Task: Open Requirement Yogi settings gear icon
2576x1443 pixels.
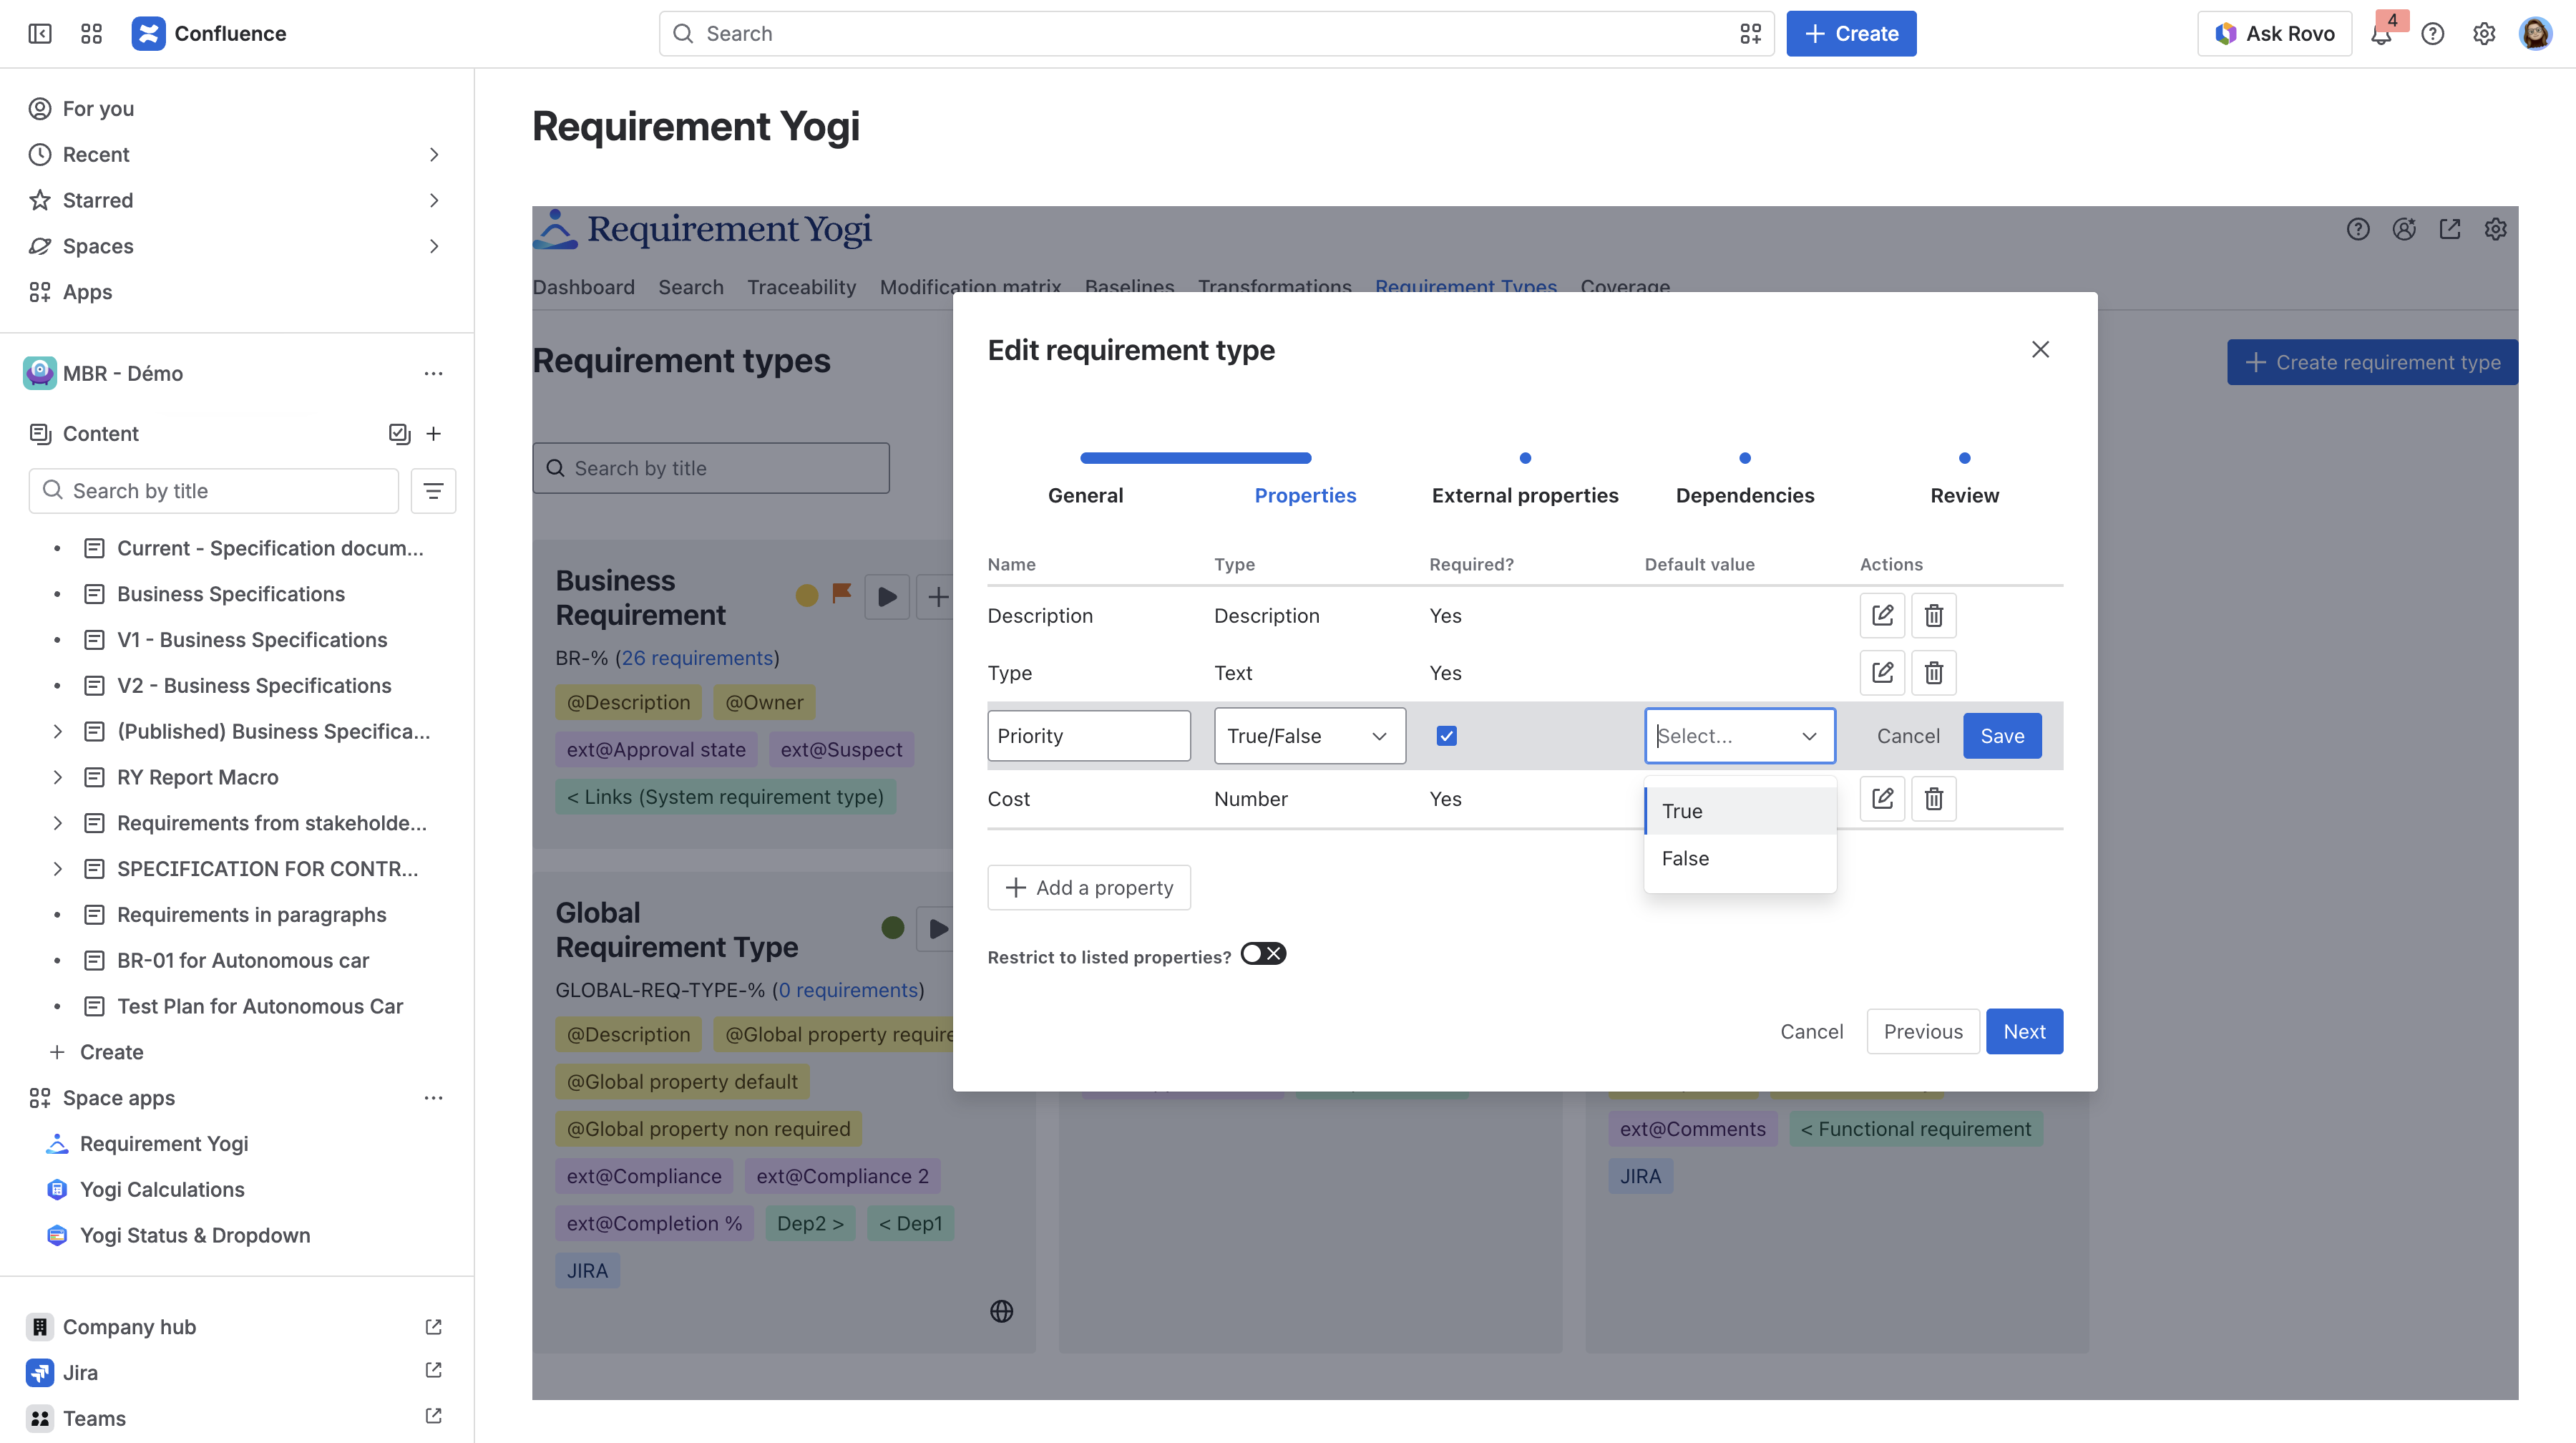Action: pyautogui.click(x=2496, y=229)
